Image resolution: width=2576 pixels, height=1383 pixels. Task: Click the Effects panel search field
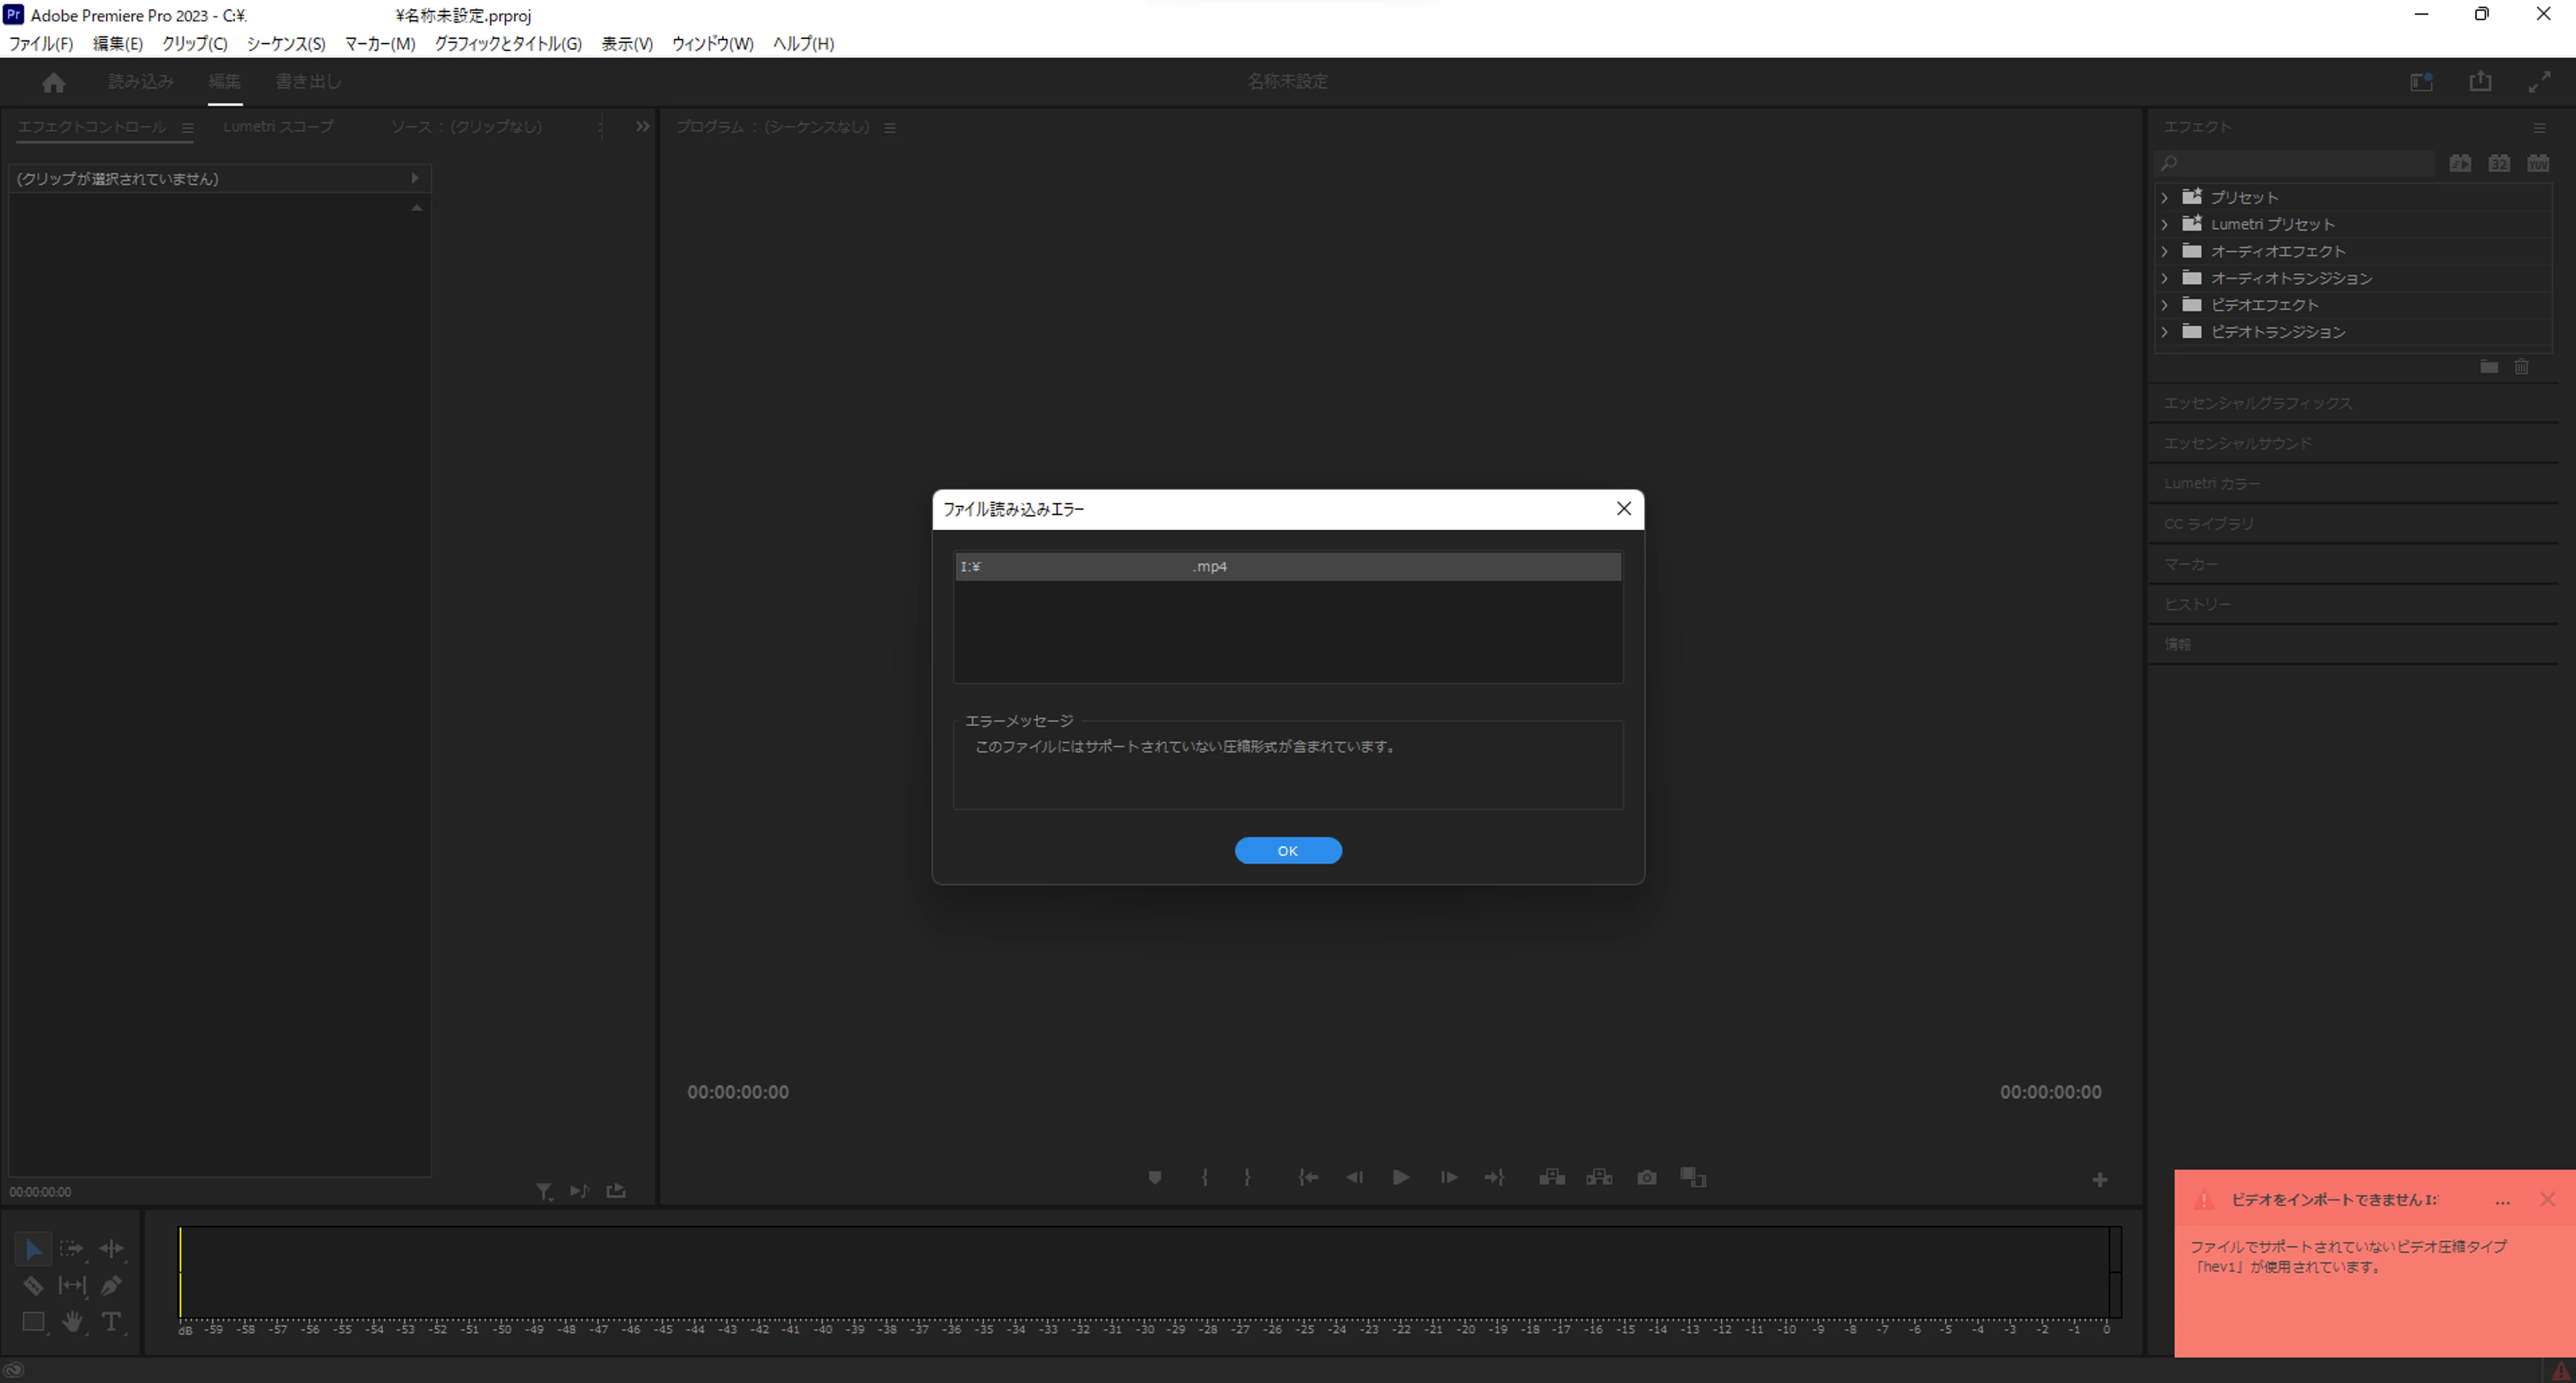(x=2300, y=163)
